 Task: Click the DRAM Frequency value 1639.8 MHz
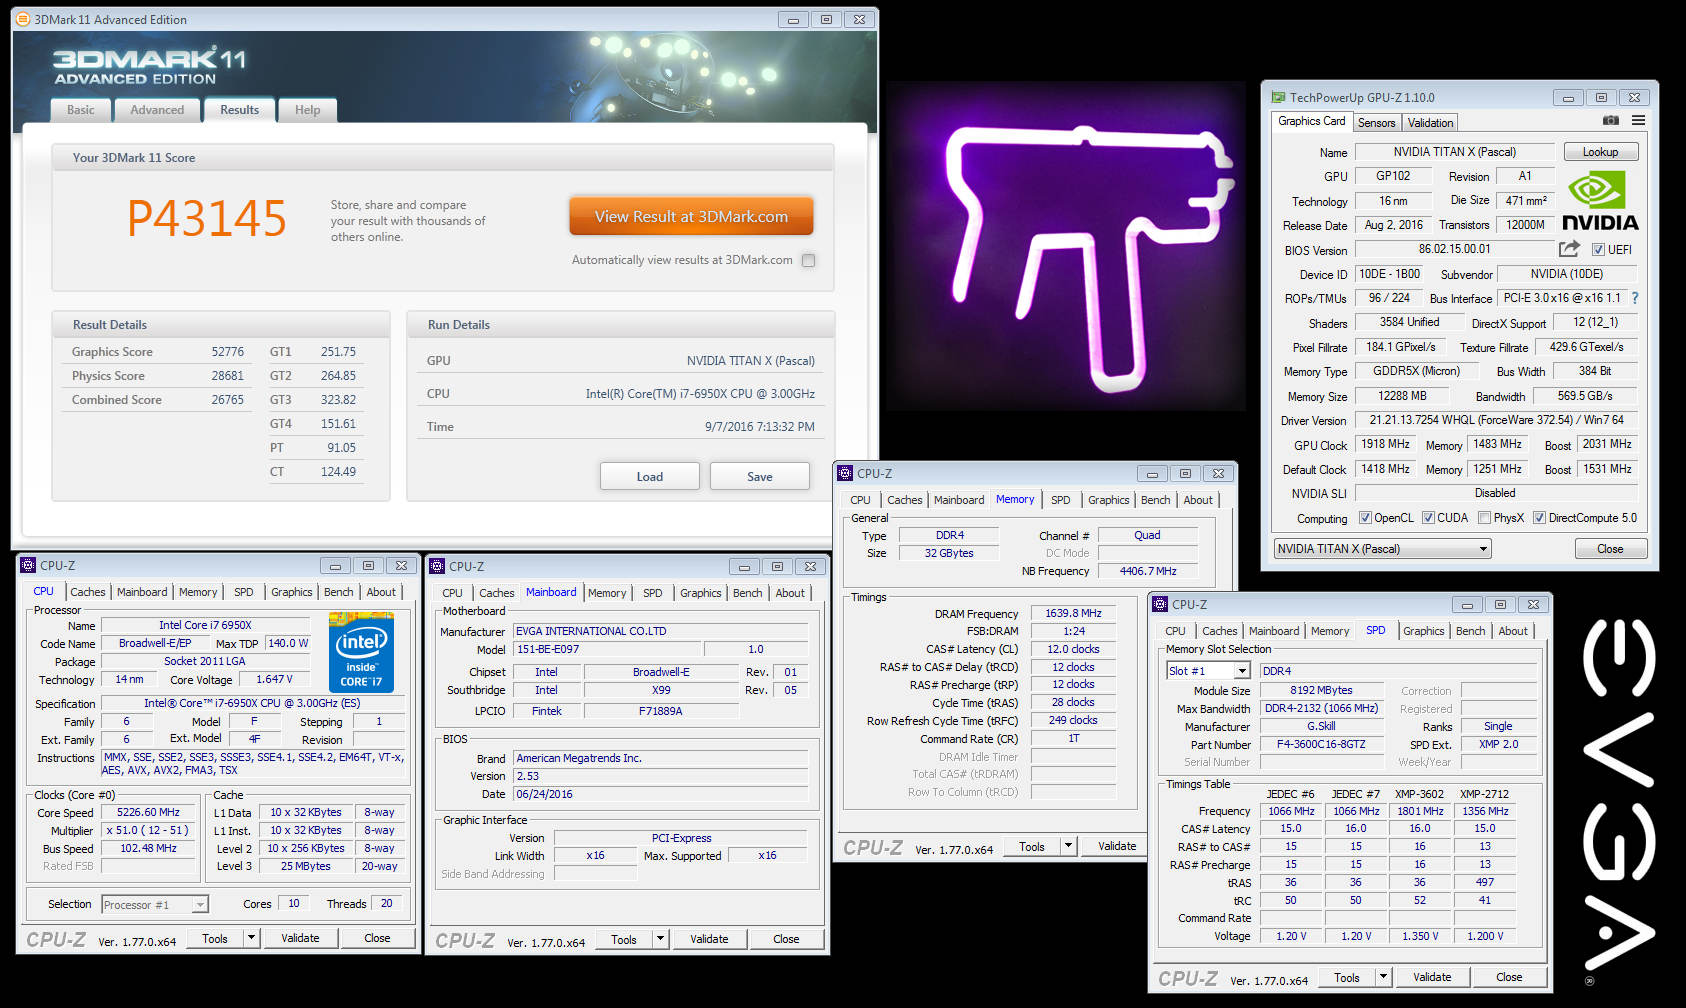click(1073, 613)
